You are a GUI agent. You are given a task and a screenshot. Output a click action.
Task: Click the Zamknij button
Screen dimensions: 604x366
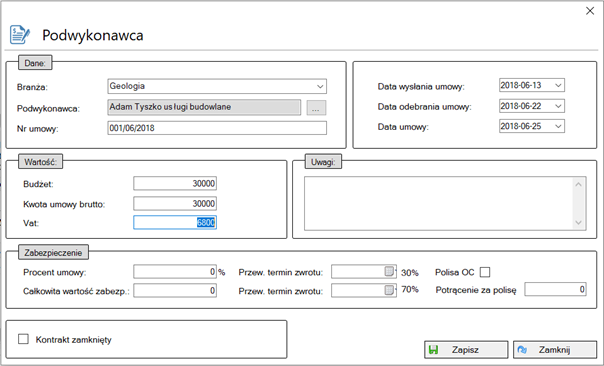[x=555, y=349]
